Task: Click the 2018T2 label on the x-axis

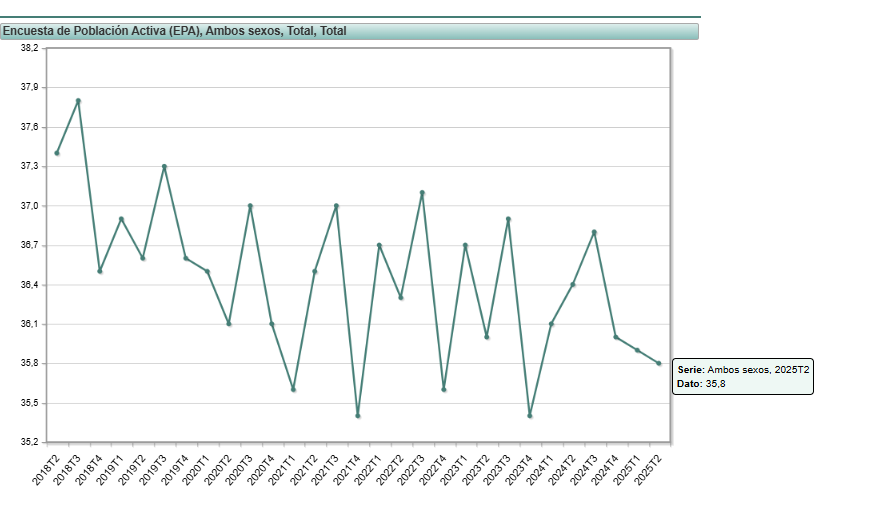Action: (47, 468)
